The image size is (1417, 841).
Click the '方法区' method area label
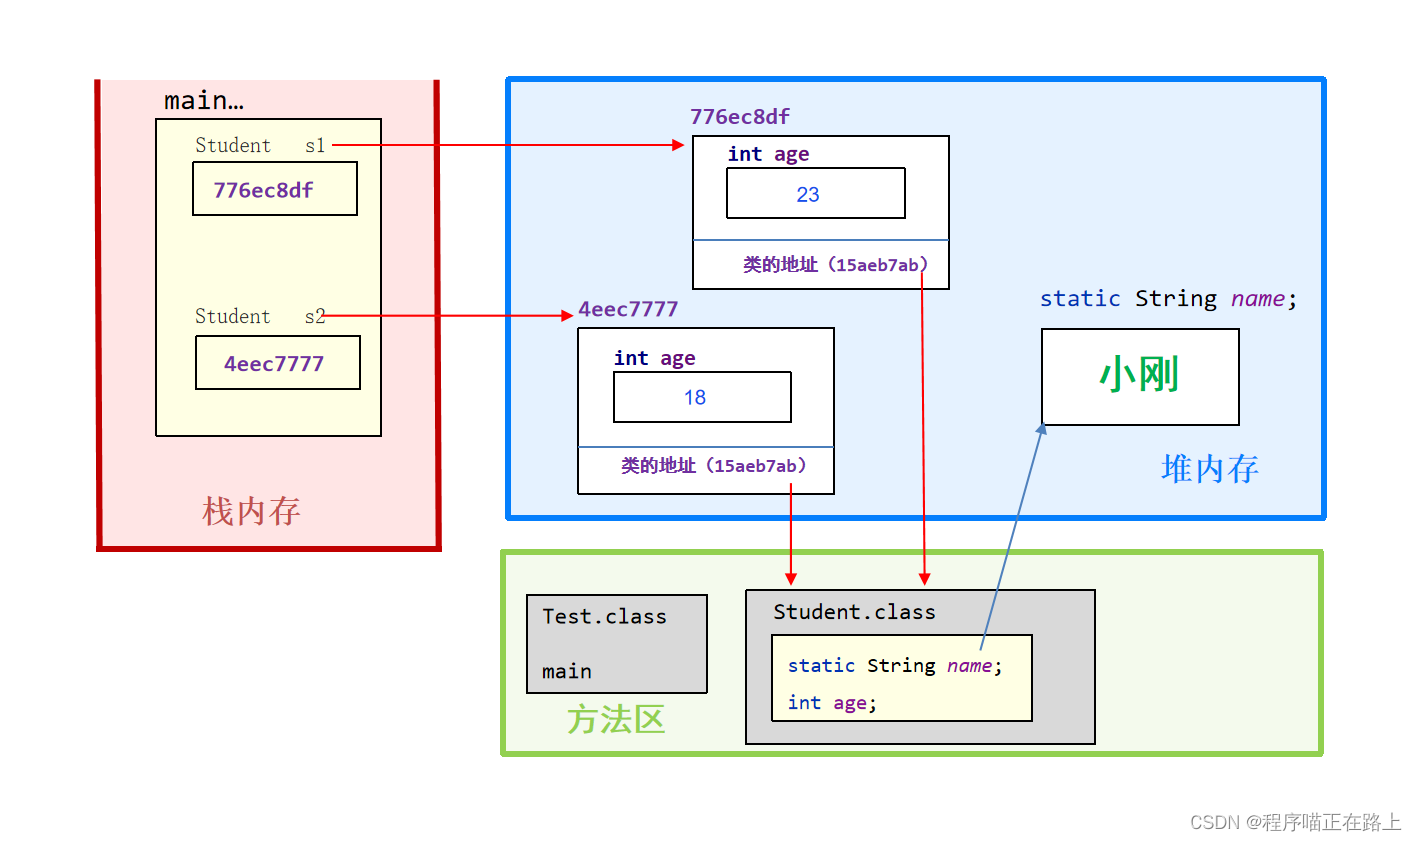click(x=616, y=719)
